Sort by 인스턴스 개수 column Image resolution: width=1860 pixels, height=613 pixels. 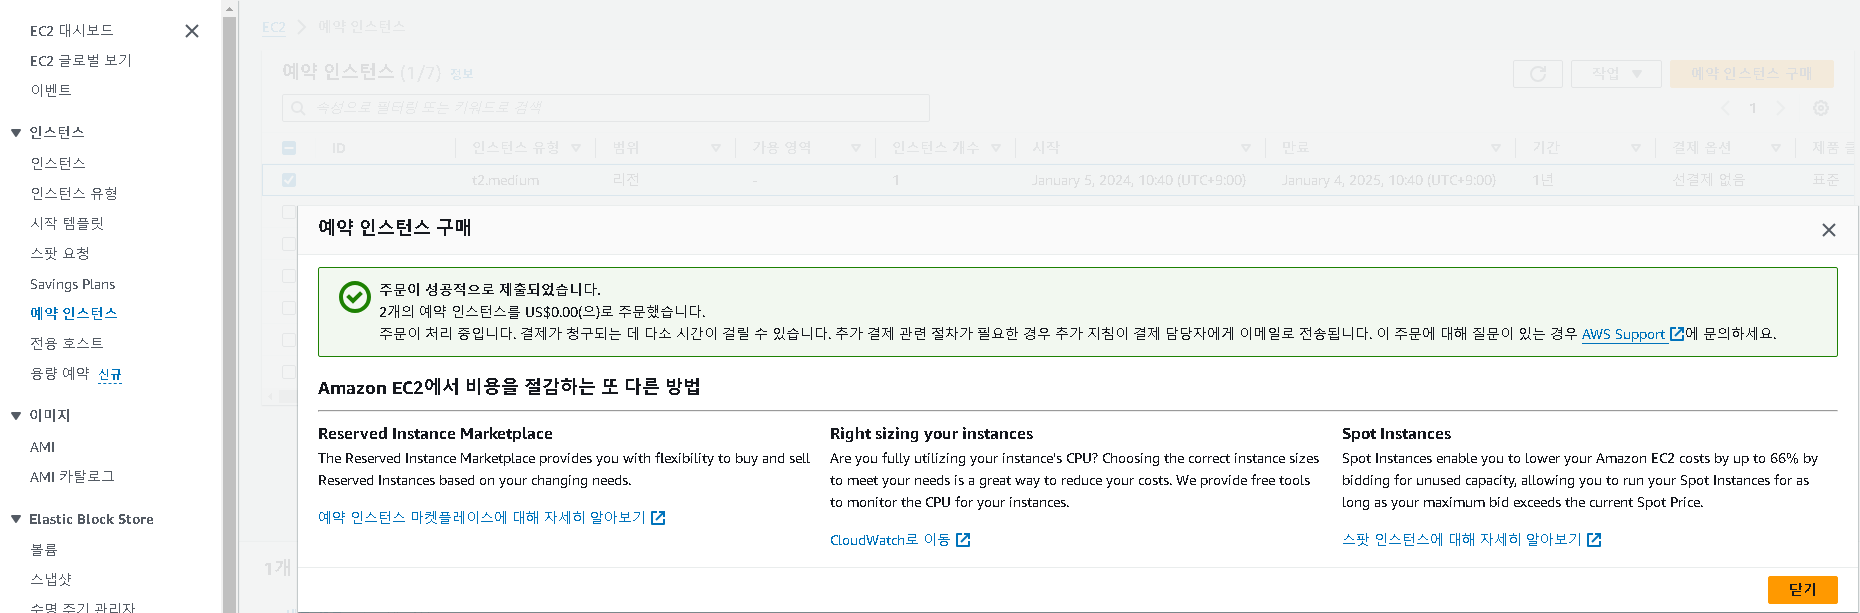[x=996, y=148]
